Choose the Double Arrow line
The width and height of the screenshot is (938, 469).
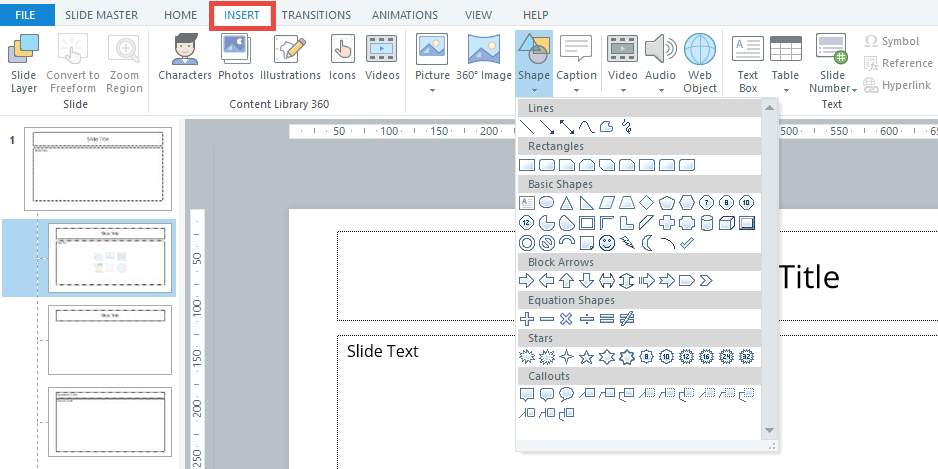click(x=567, y=127)
